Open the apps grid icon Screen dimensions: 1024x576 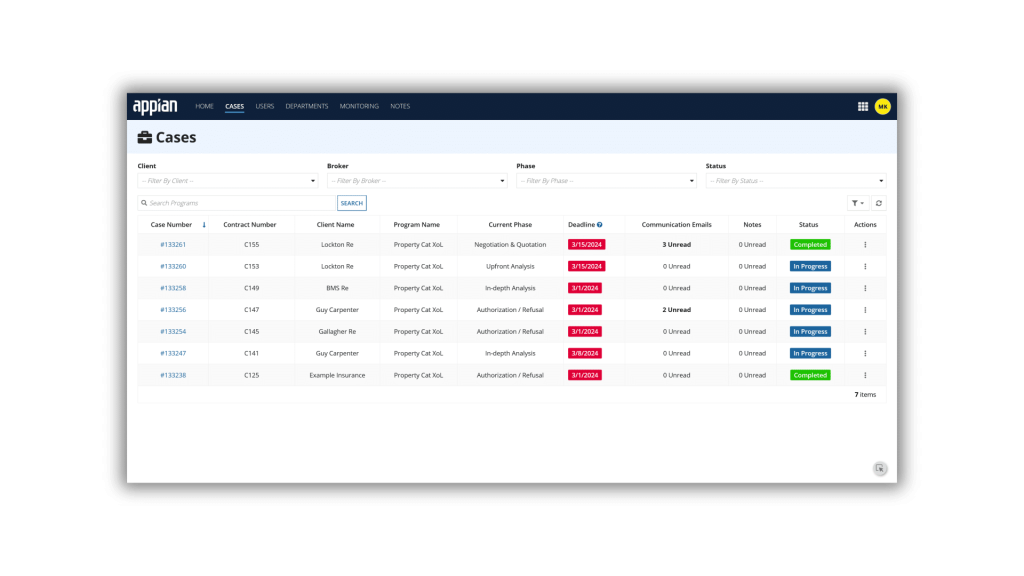coord(861,105)
